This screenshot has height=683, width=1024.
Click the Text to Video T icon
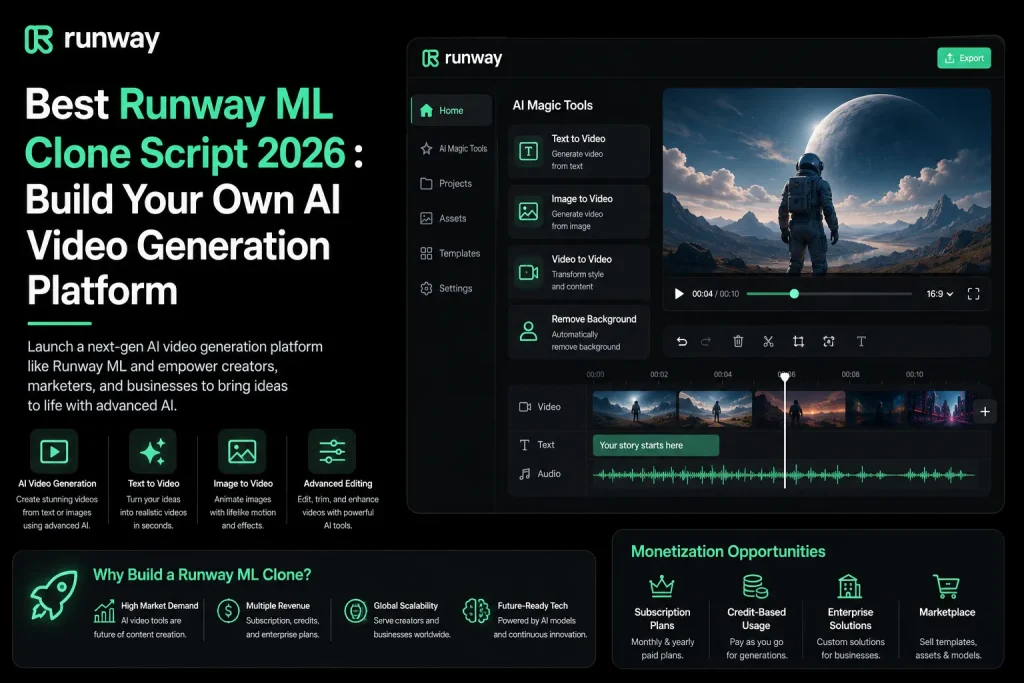click(x=528, y=151)
